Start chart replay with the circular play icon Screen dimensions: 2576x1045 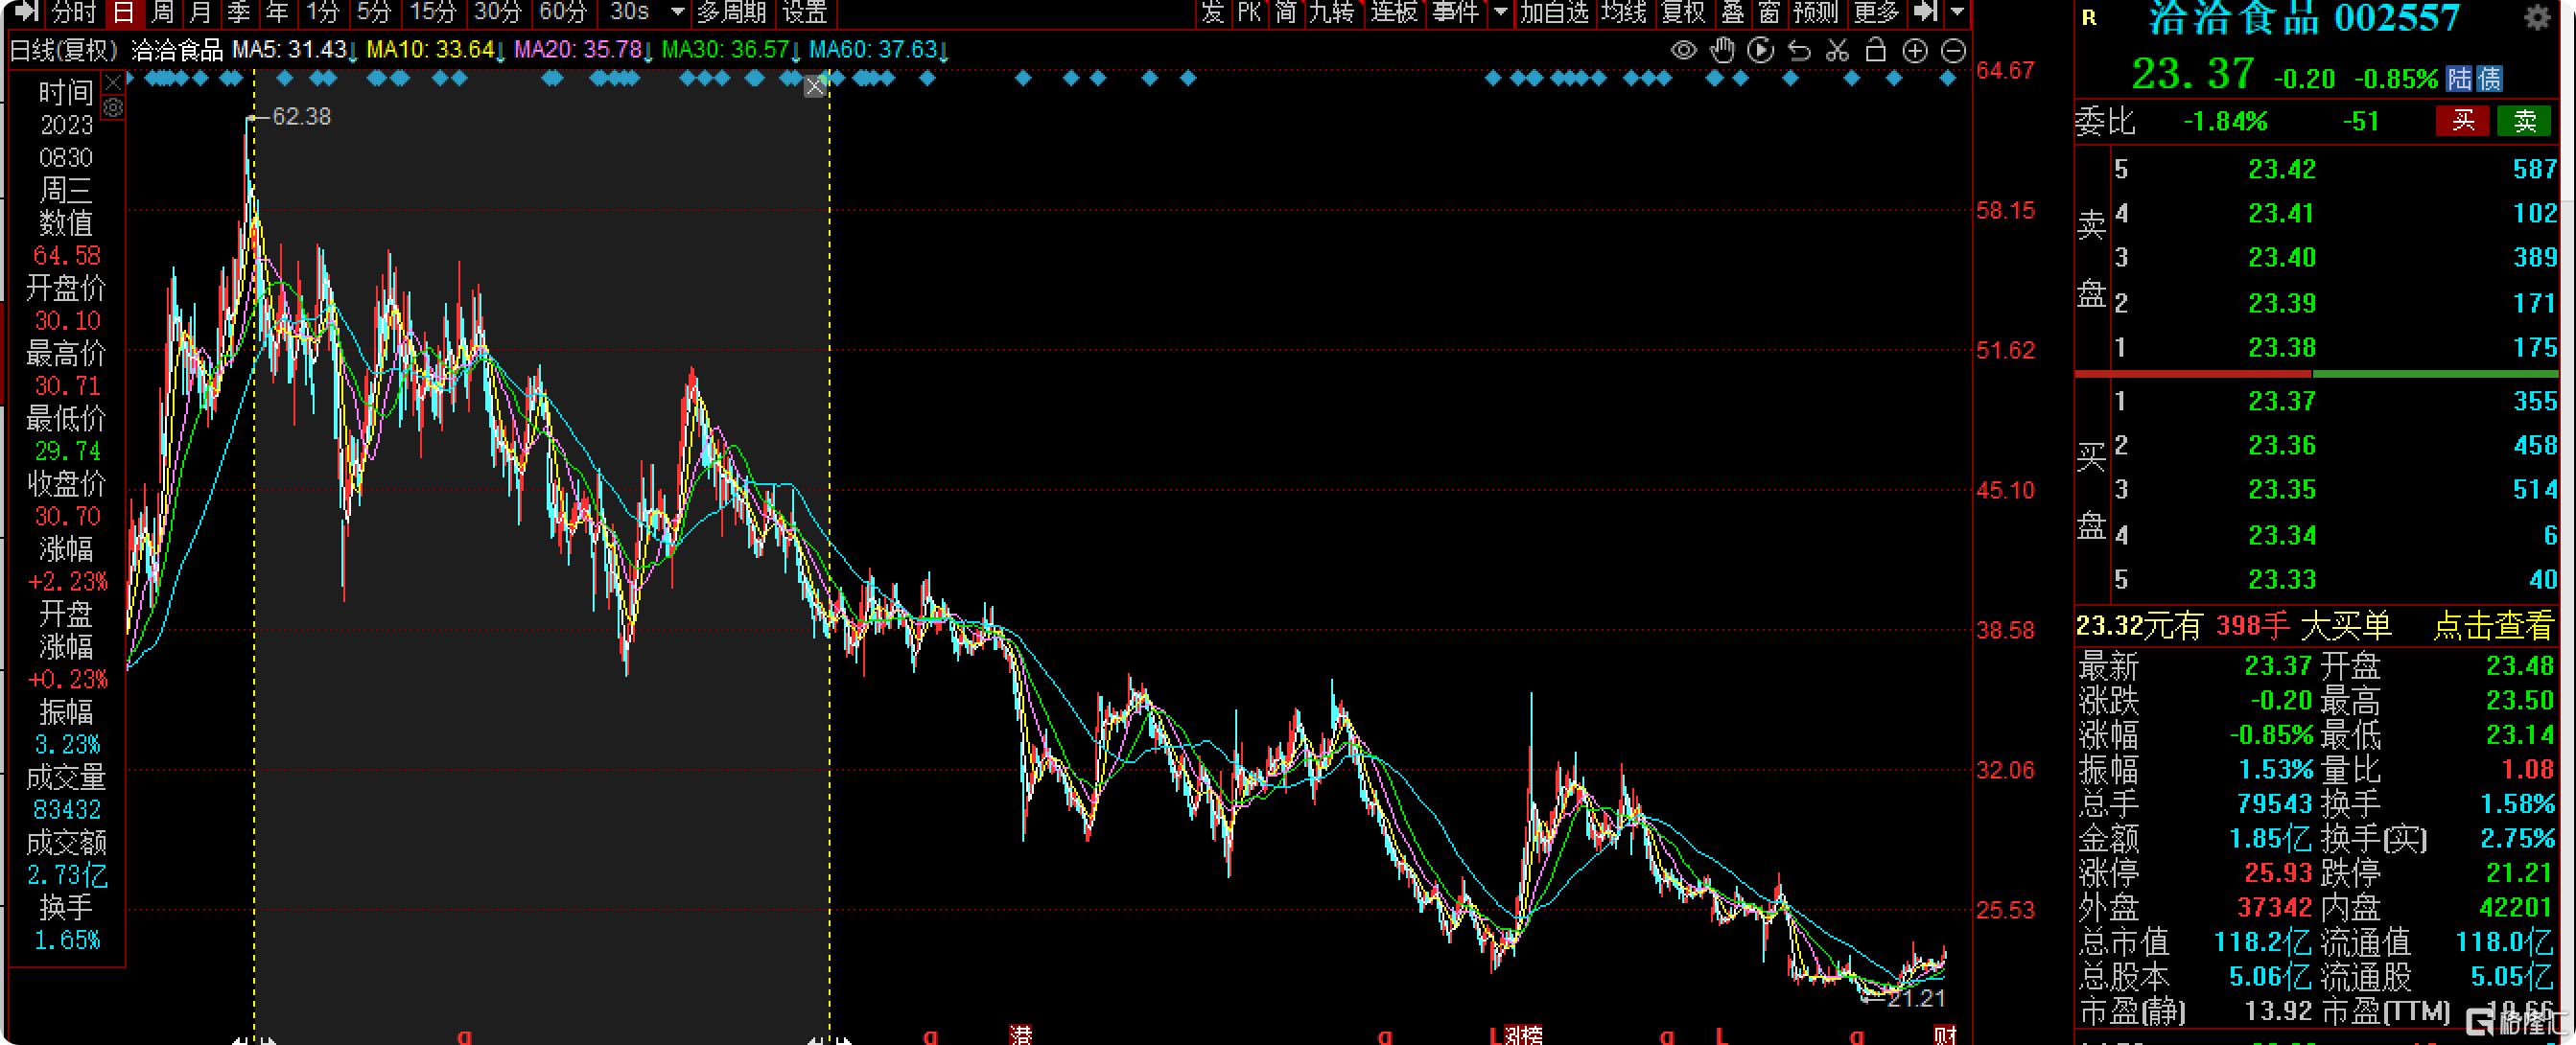(x=1761, y=50)
